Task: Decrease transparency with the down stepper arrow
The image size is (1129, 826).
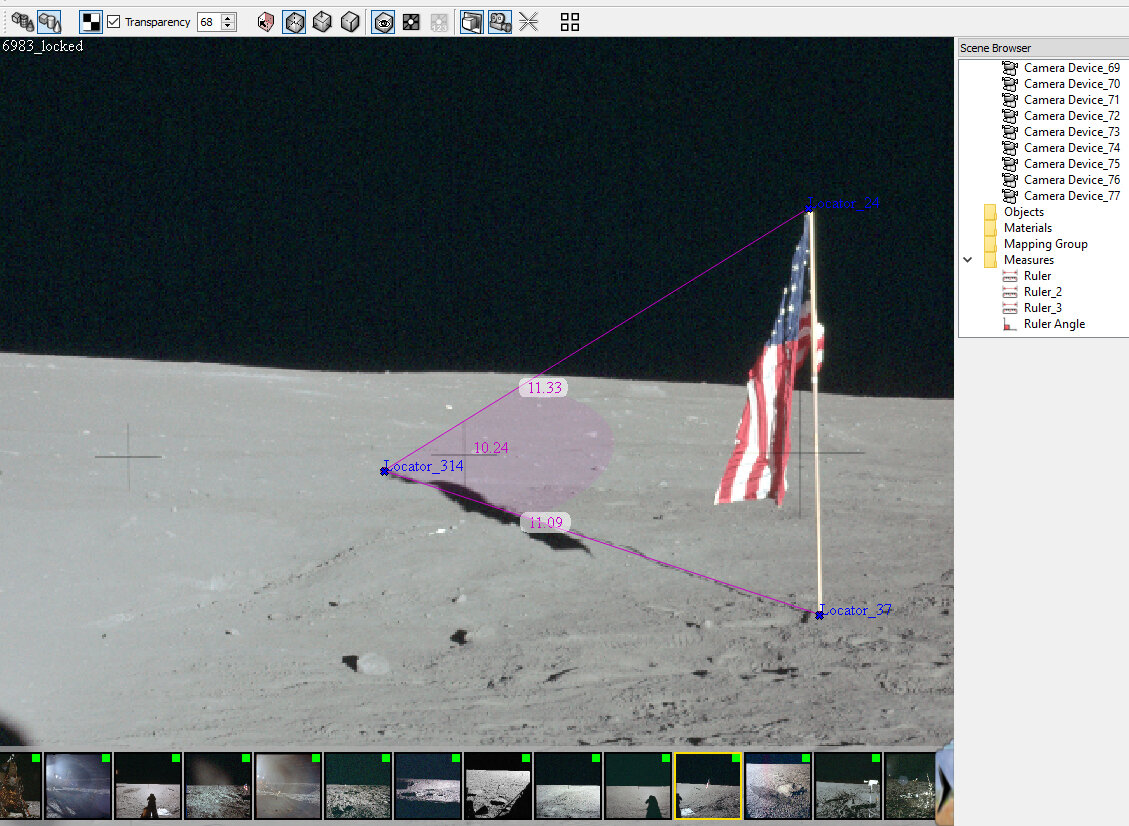Action: point(228,27)
